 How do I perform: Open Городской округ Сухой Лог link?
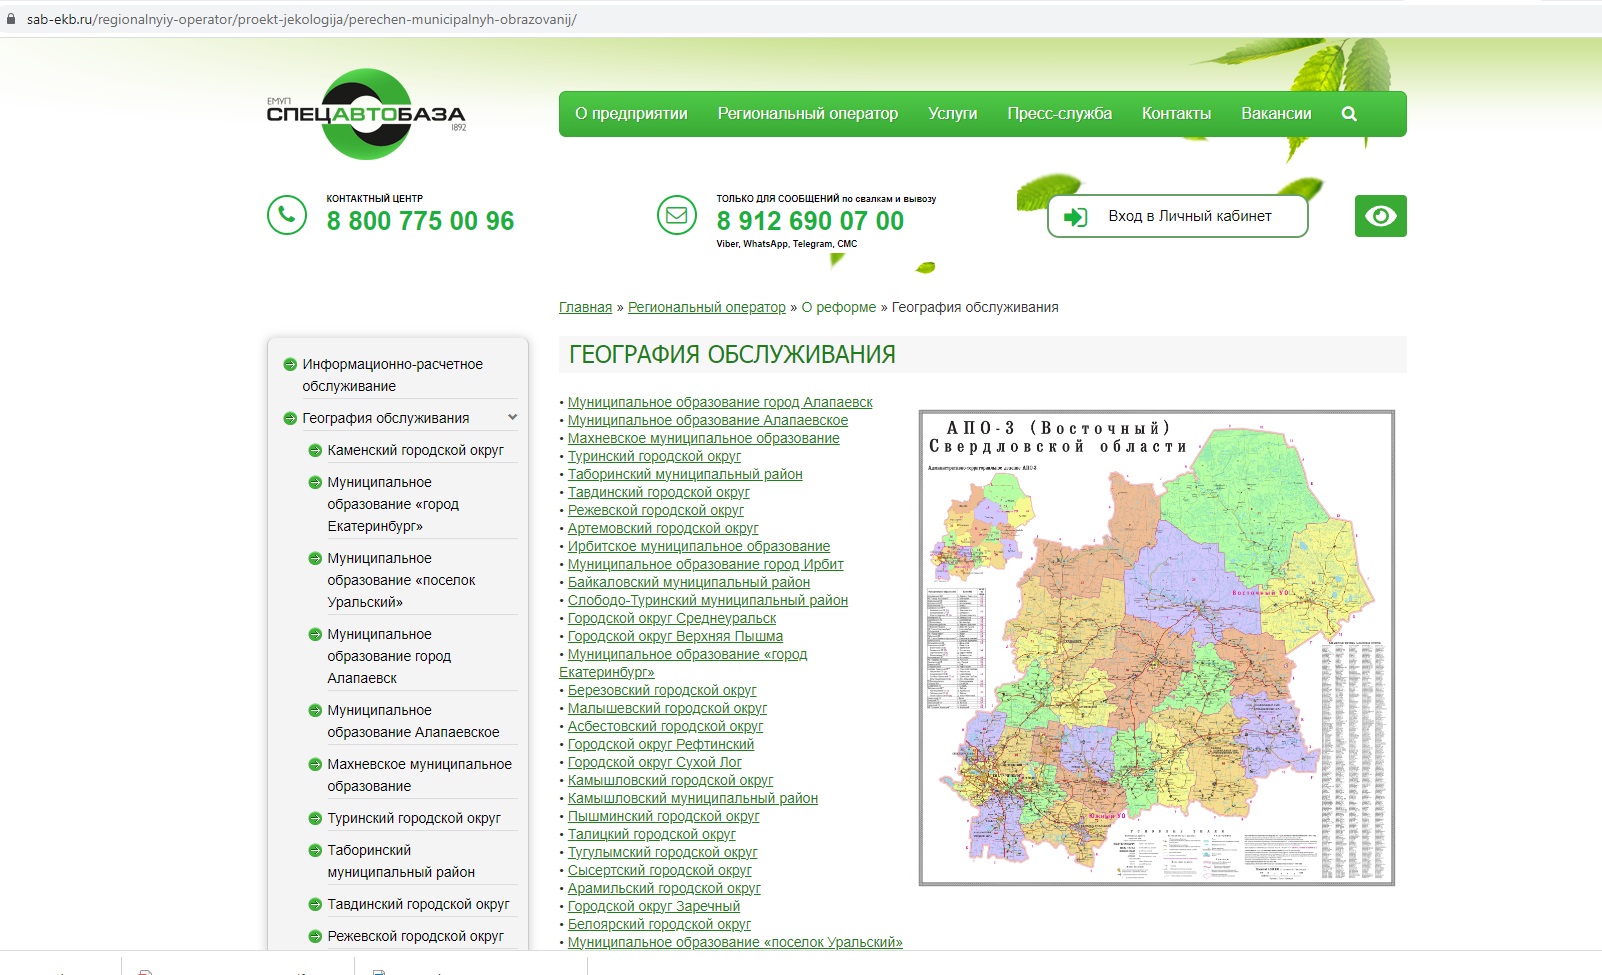(655, 762)
